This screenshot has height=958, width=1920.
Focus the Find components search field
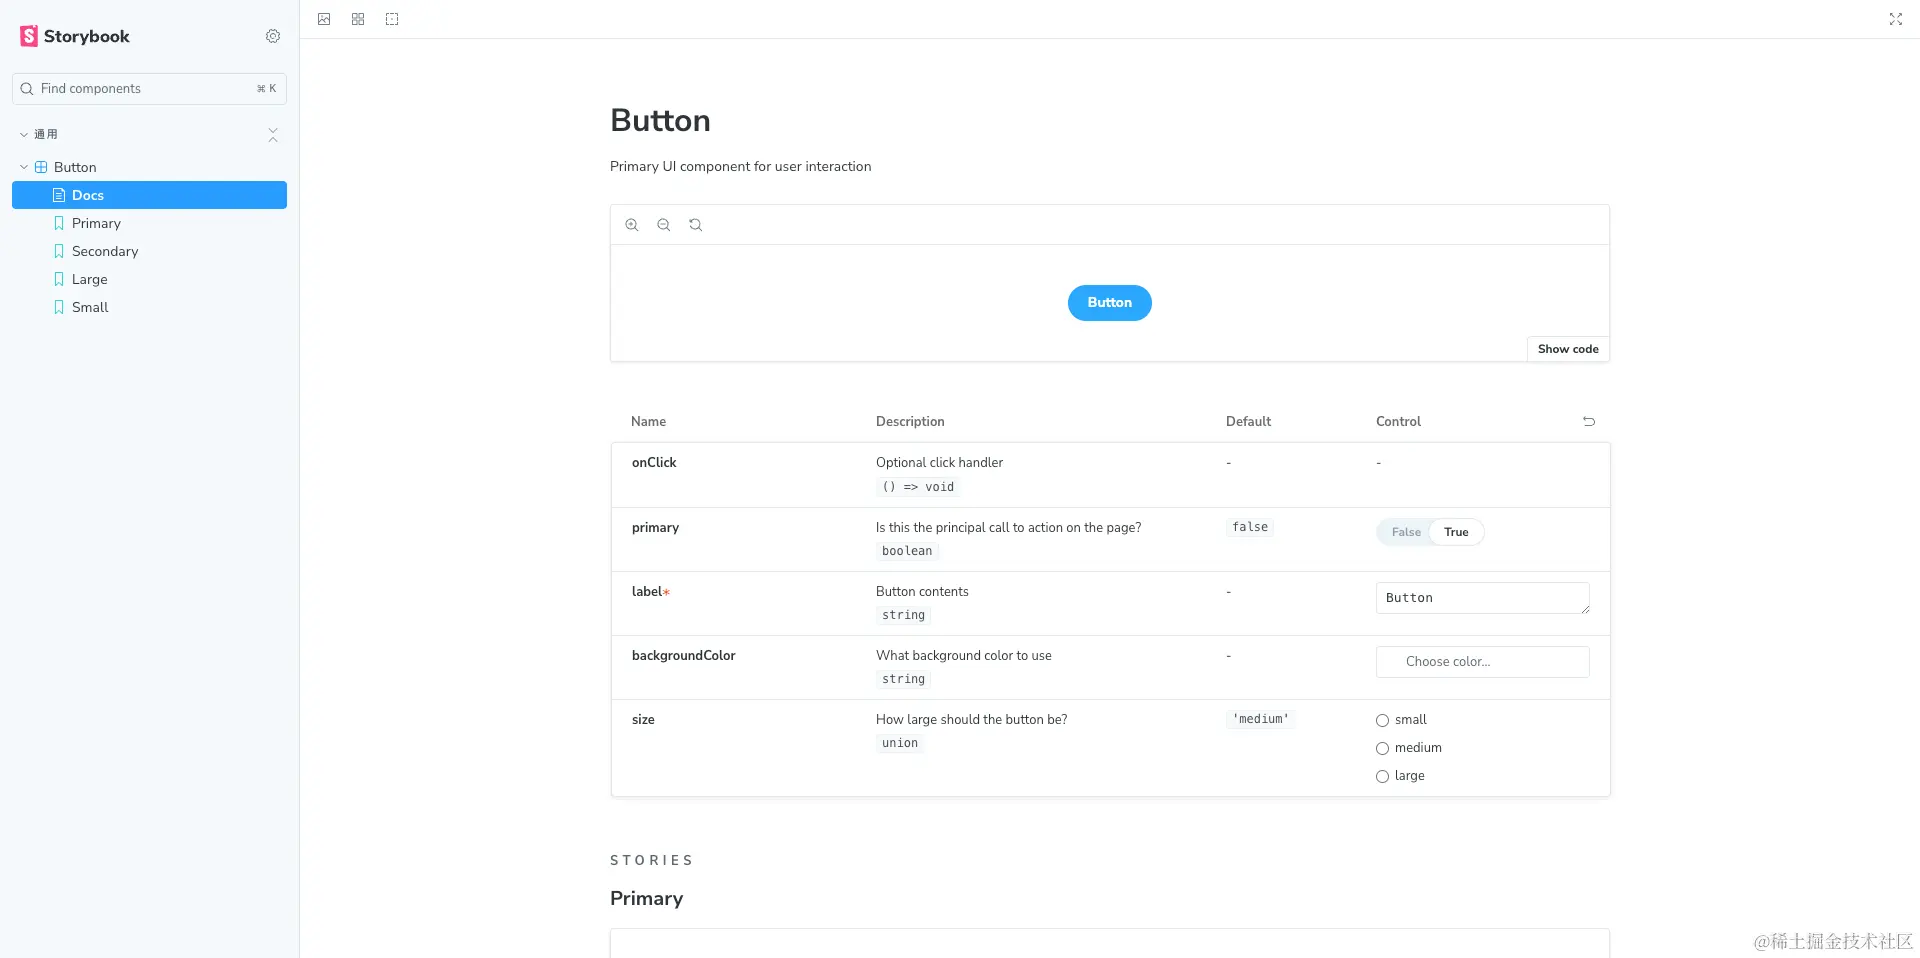149,89
